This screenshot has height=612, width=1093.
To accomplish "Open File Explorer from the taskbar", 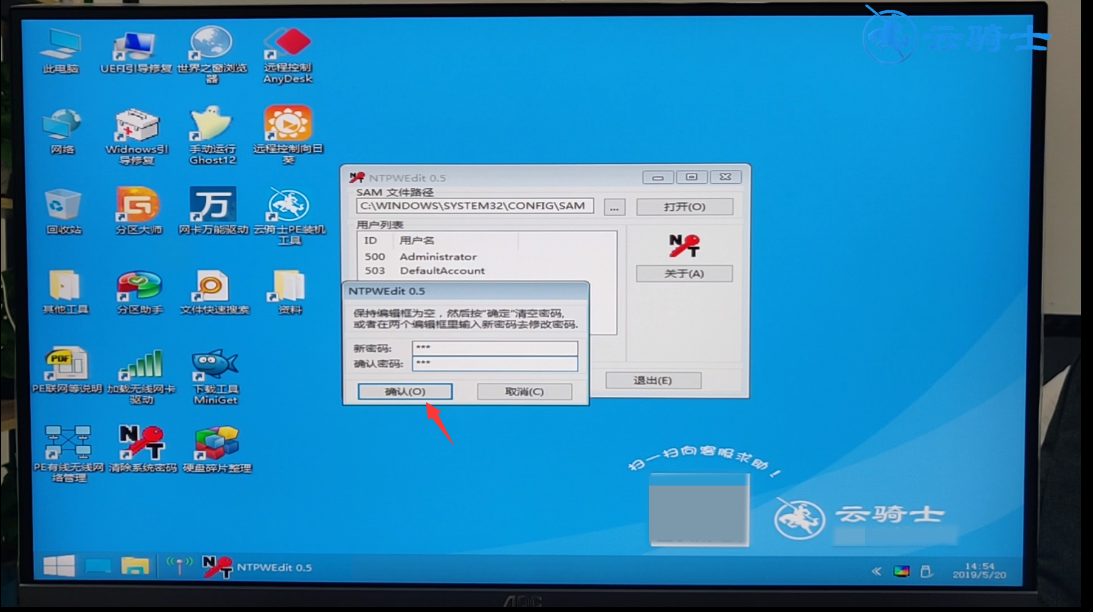I will [135, 567].
